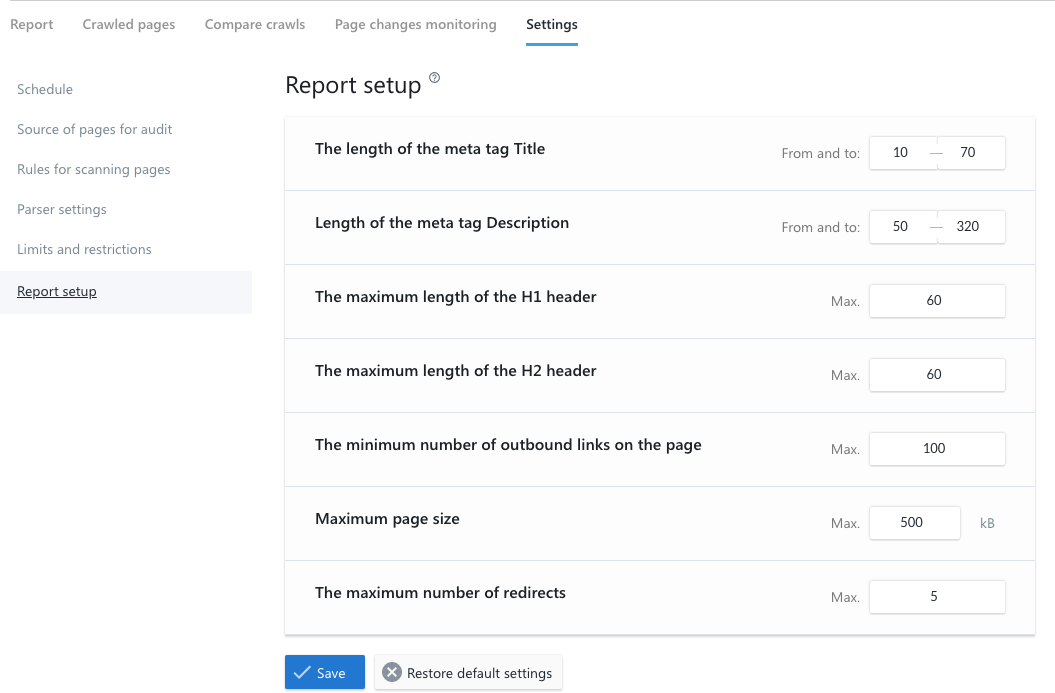This screenshot has width=1055, height=693.
Task: Click the H1 header max length field
Action: [x=936, y=301]
